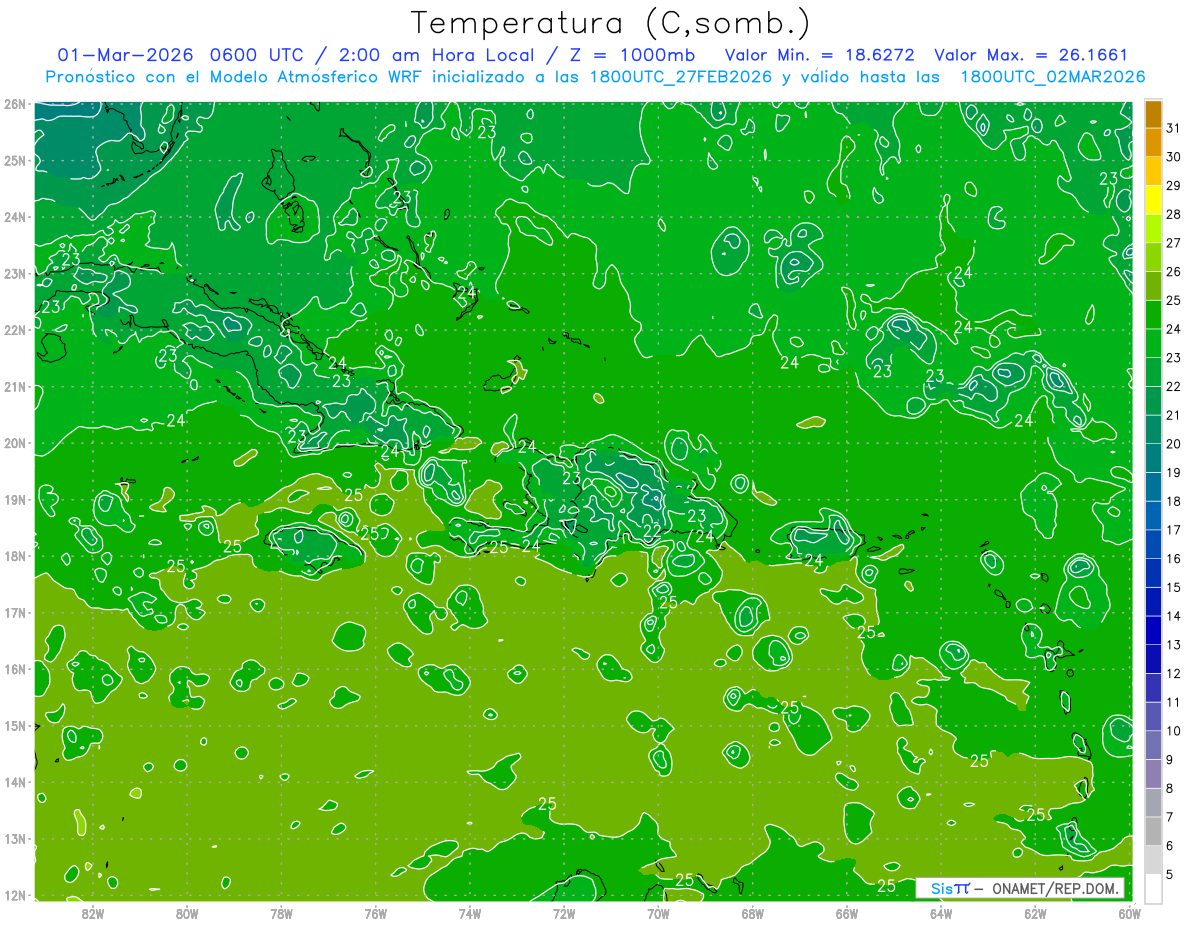Click the "72W" longitude axis label

click(x=564, y=913)
